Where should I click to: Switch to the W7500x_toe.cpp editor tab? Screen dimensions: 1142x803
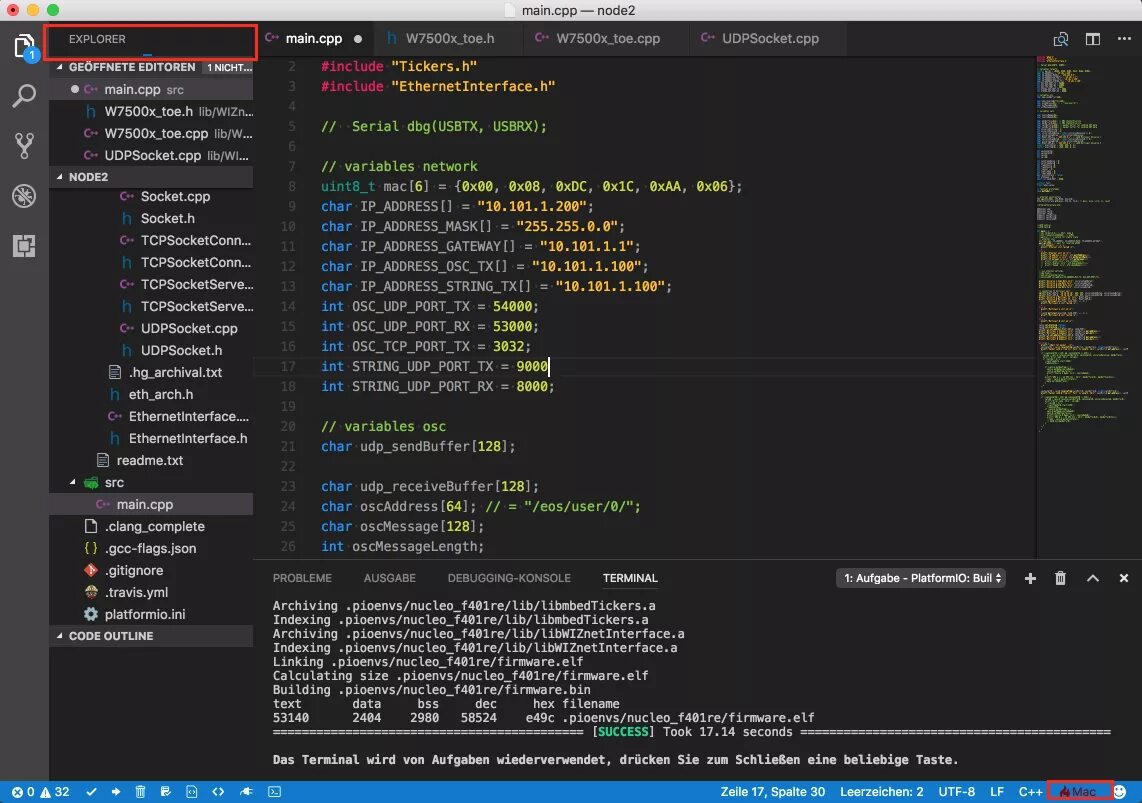(x=607, y=39)
